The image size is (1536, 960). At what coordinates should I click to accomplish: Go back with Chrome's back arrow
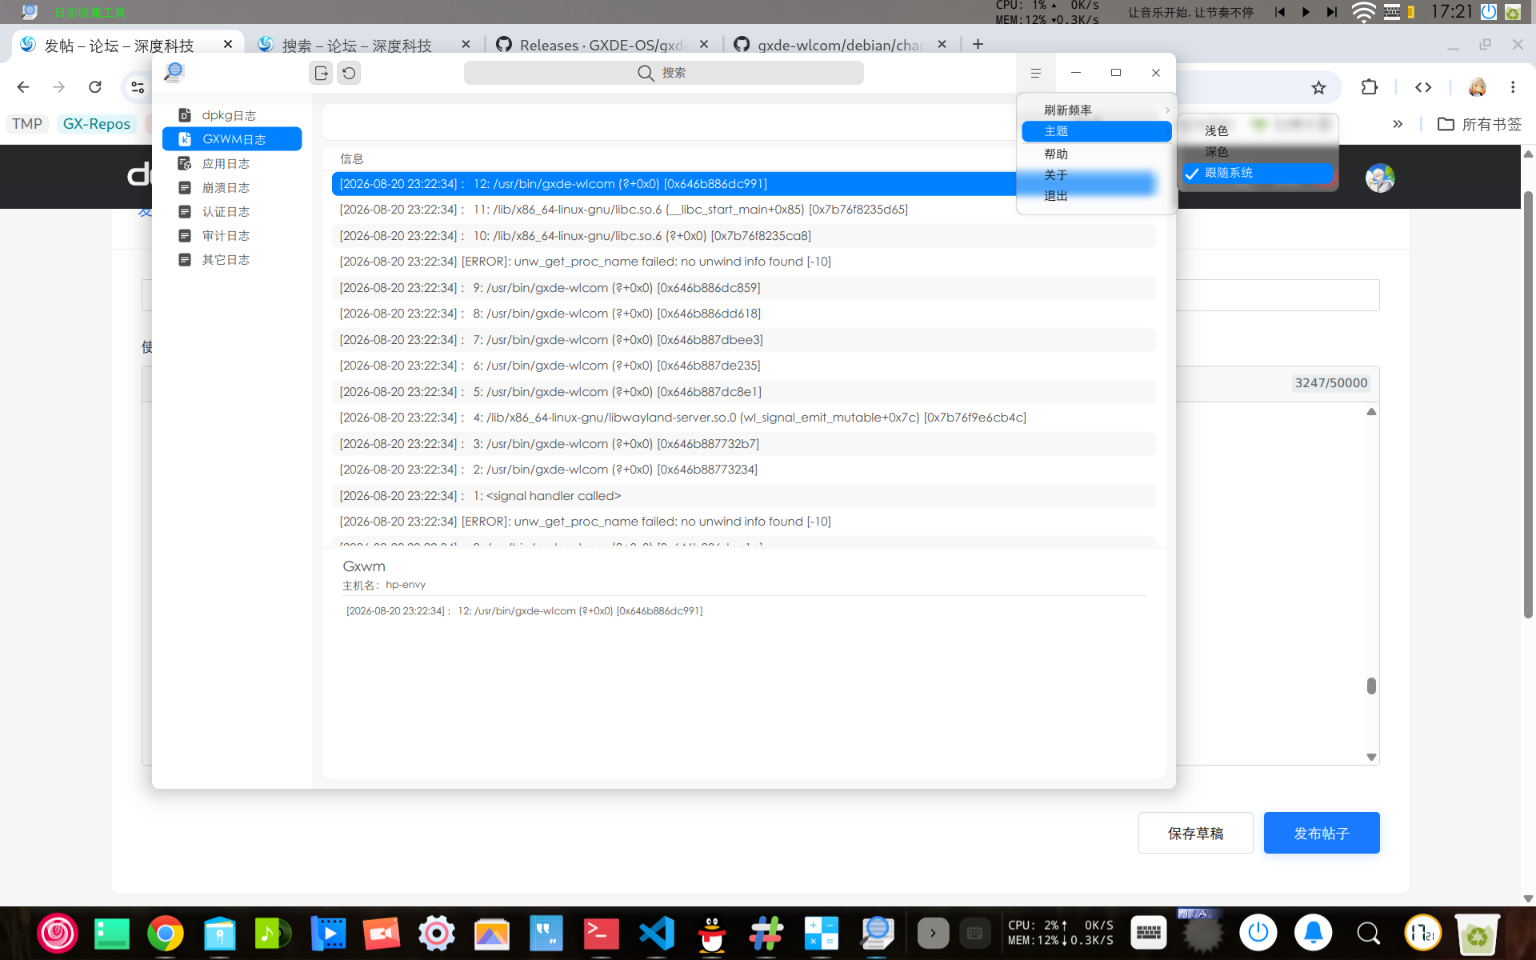click(23, 87)
